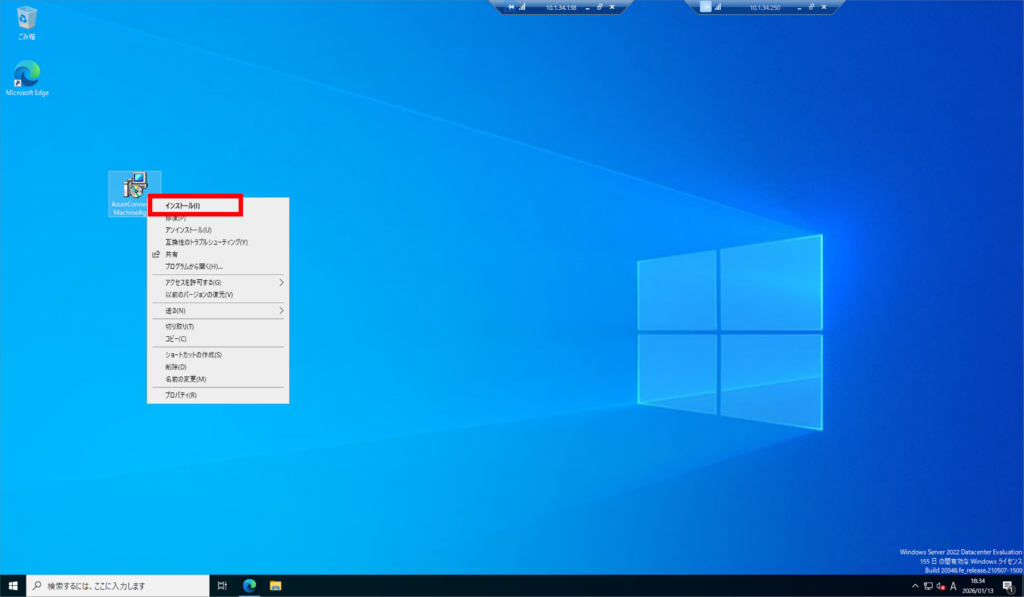Open File Explorer from the taskbar

(275, 585)
